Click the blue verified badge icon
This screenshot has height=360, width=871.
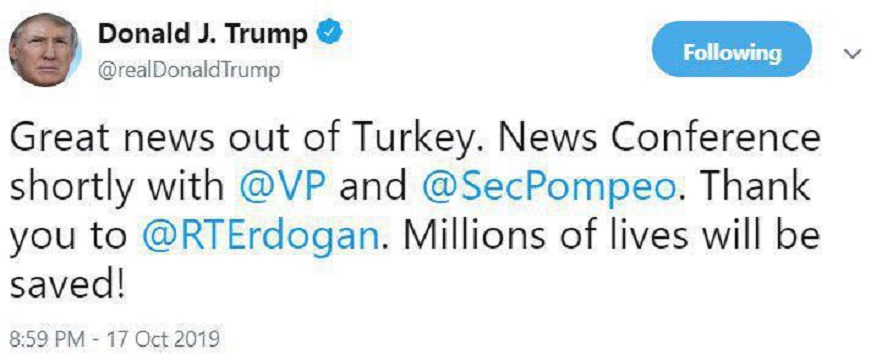tap(329, 34)
